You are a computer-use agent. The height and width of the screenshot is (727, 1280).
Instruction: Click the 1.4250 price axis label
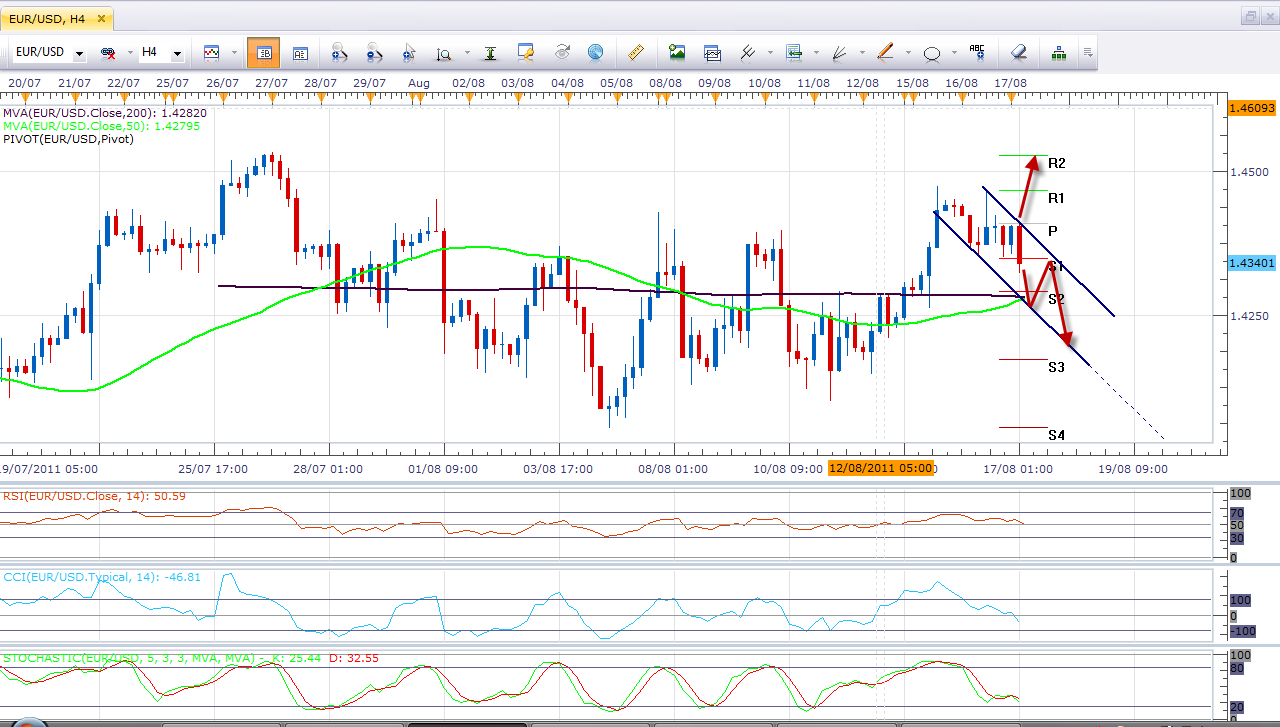[1250, 316]
